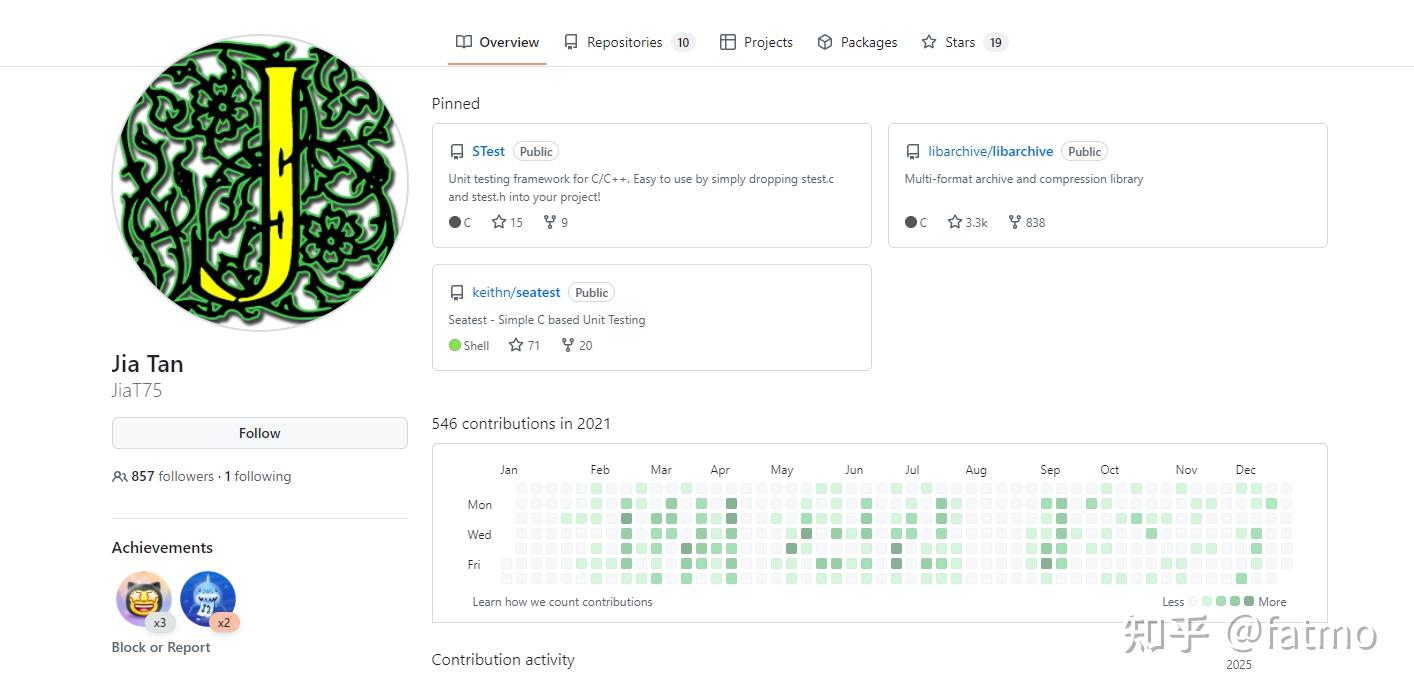1414x691 pixels.
Task: Click the Pull Shark achievement badge
Action: [x=208, y=599]
